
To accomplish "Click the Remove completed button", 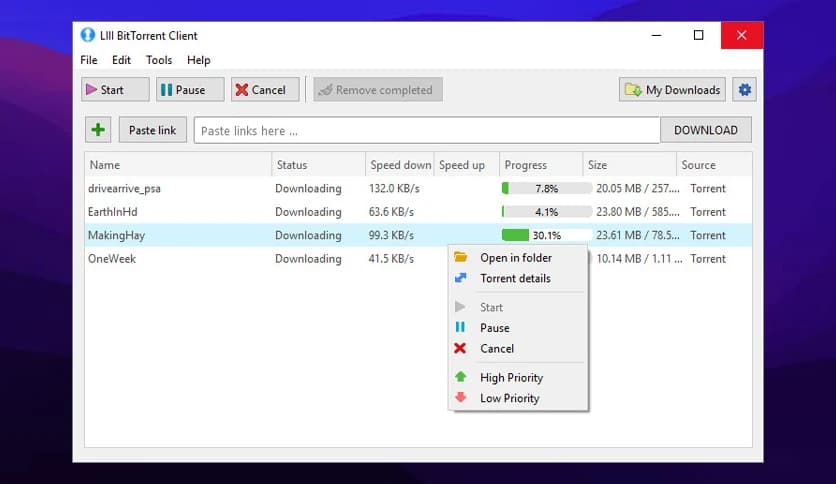I will point(377,90).
